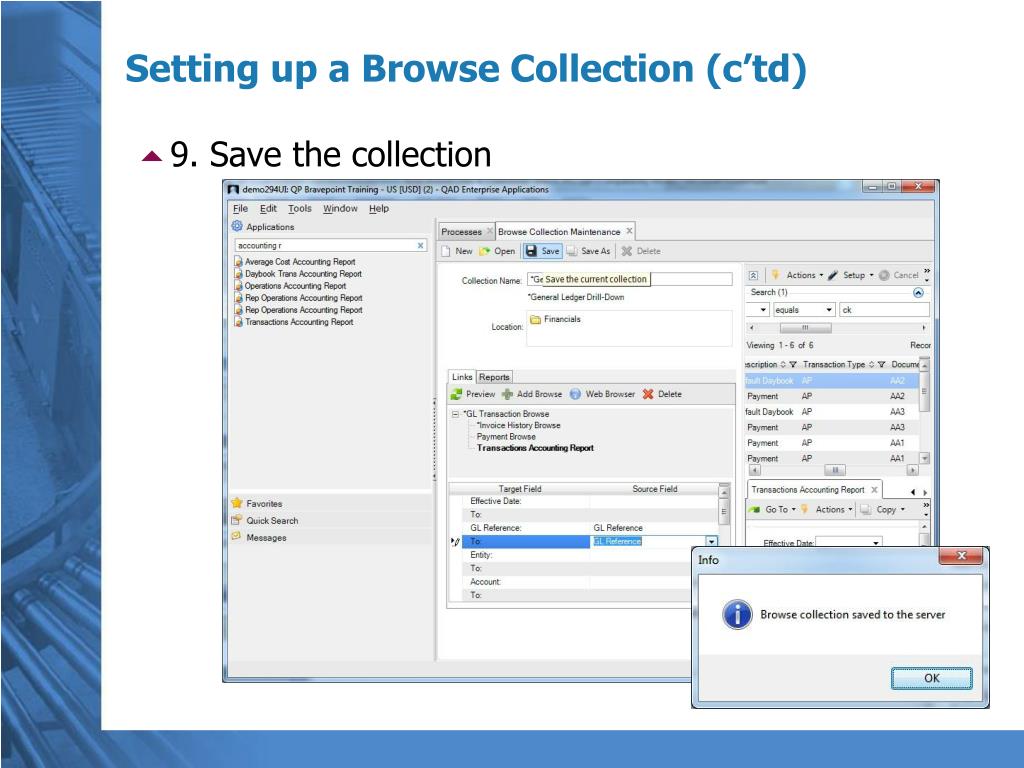Open the GL Reference source field dropdown
Viewport: 1024px width, 768px height.
coord(711,541)
